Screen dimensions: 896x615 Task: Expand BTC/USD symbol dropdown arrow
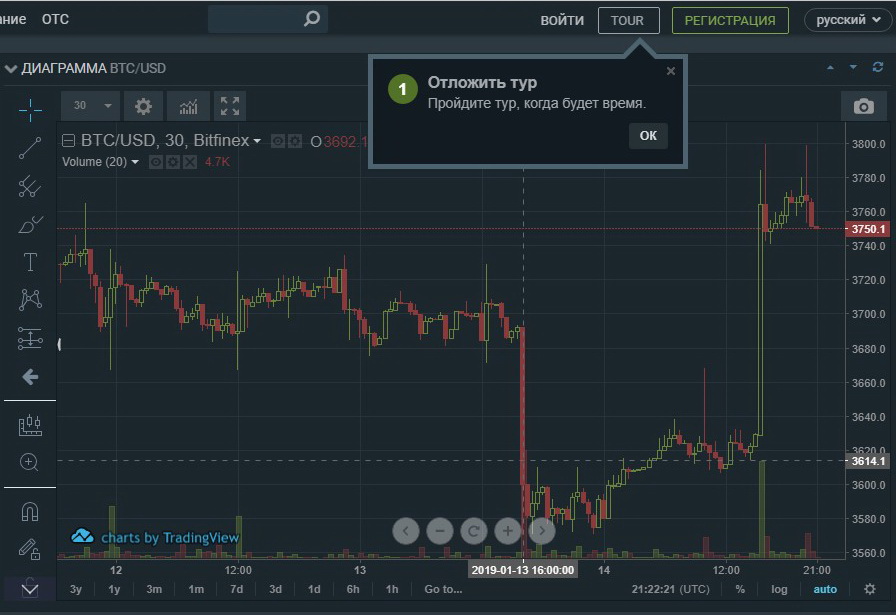tap(257, 141)
